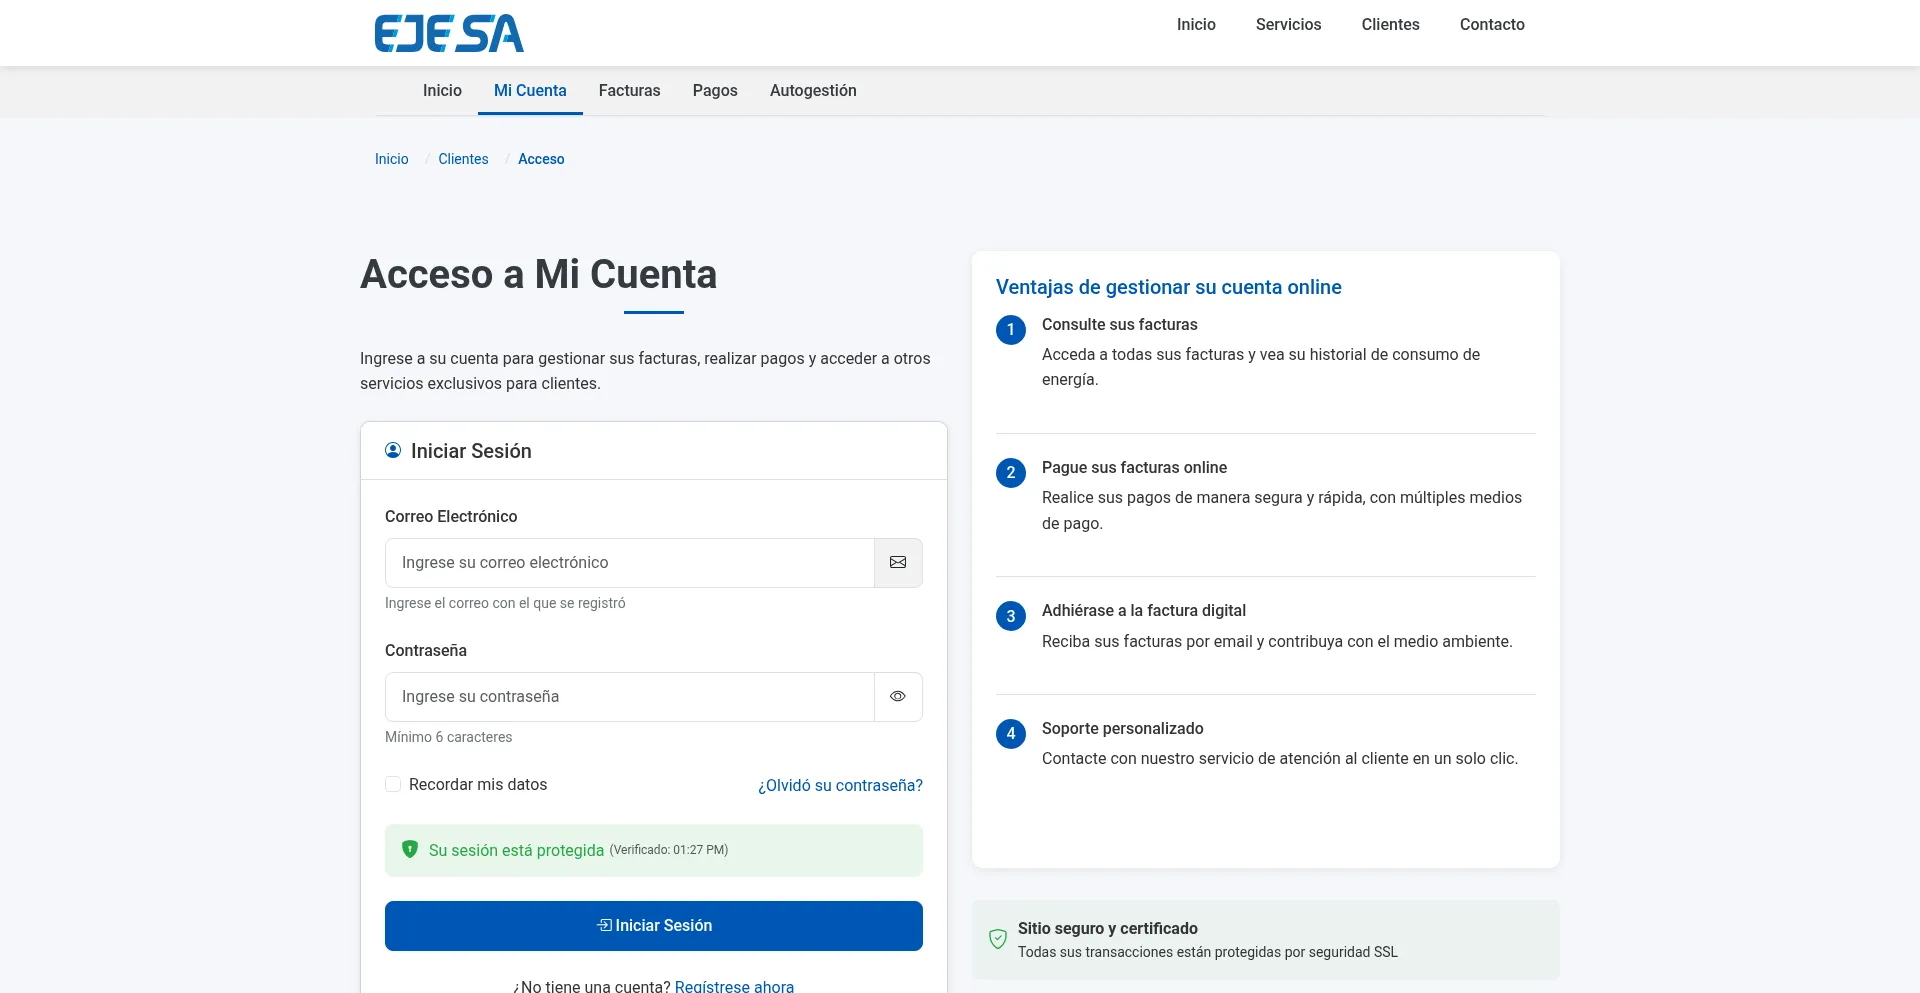Open the Mi Cuenta tab

(x=530, y=91)
